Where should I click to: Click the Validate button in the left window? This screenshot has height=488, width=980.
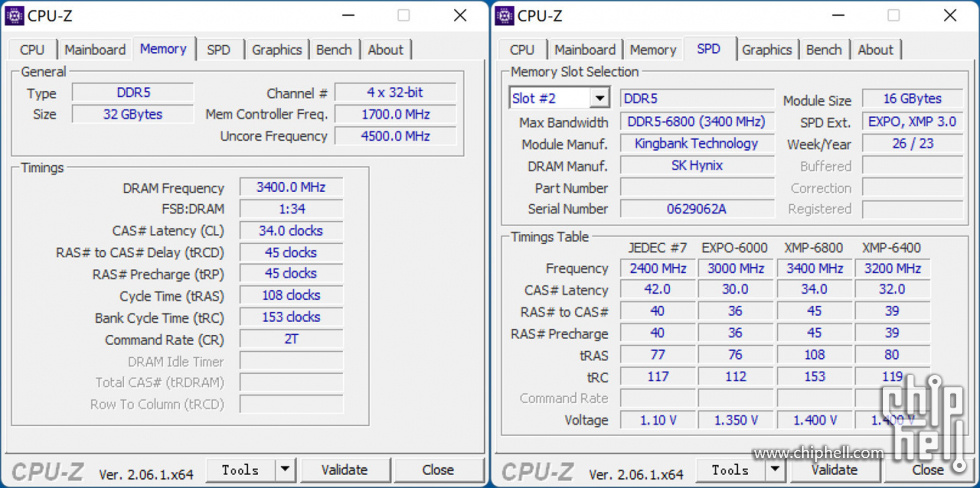pyautogui.click(x=344, y=470)
